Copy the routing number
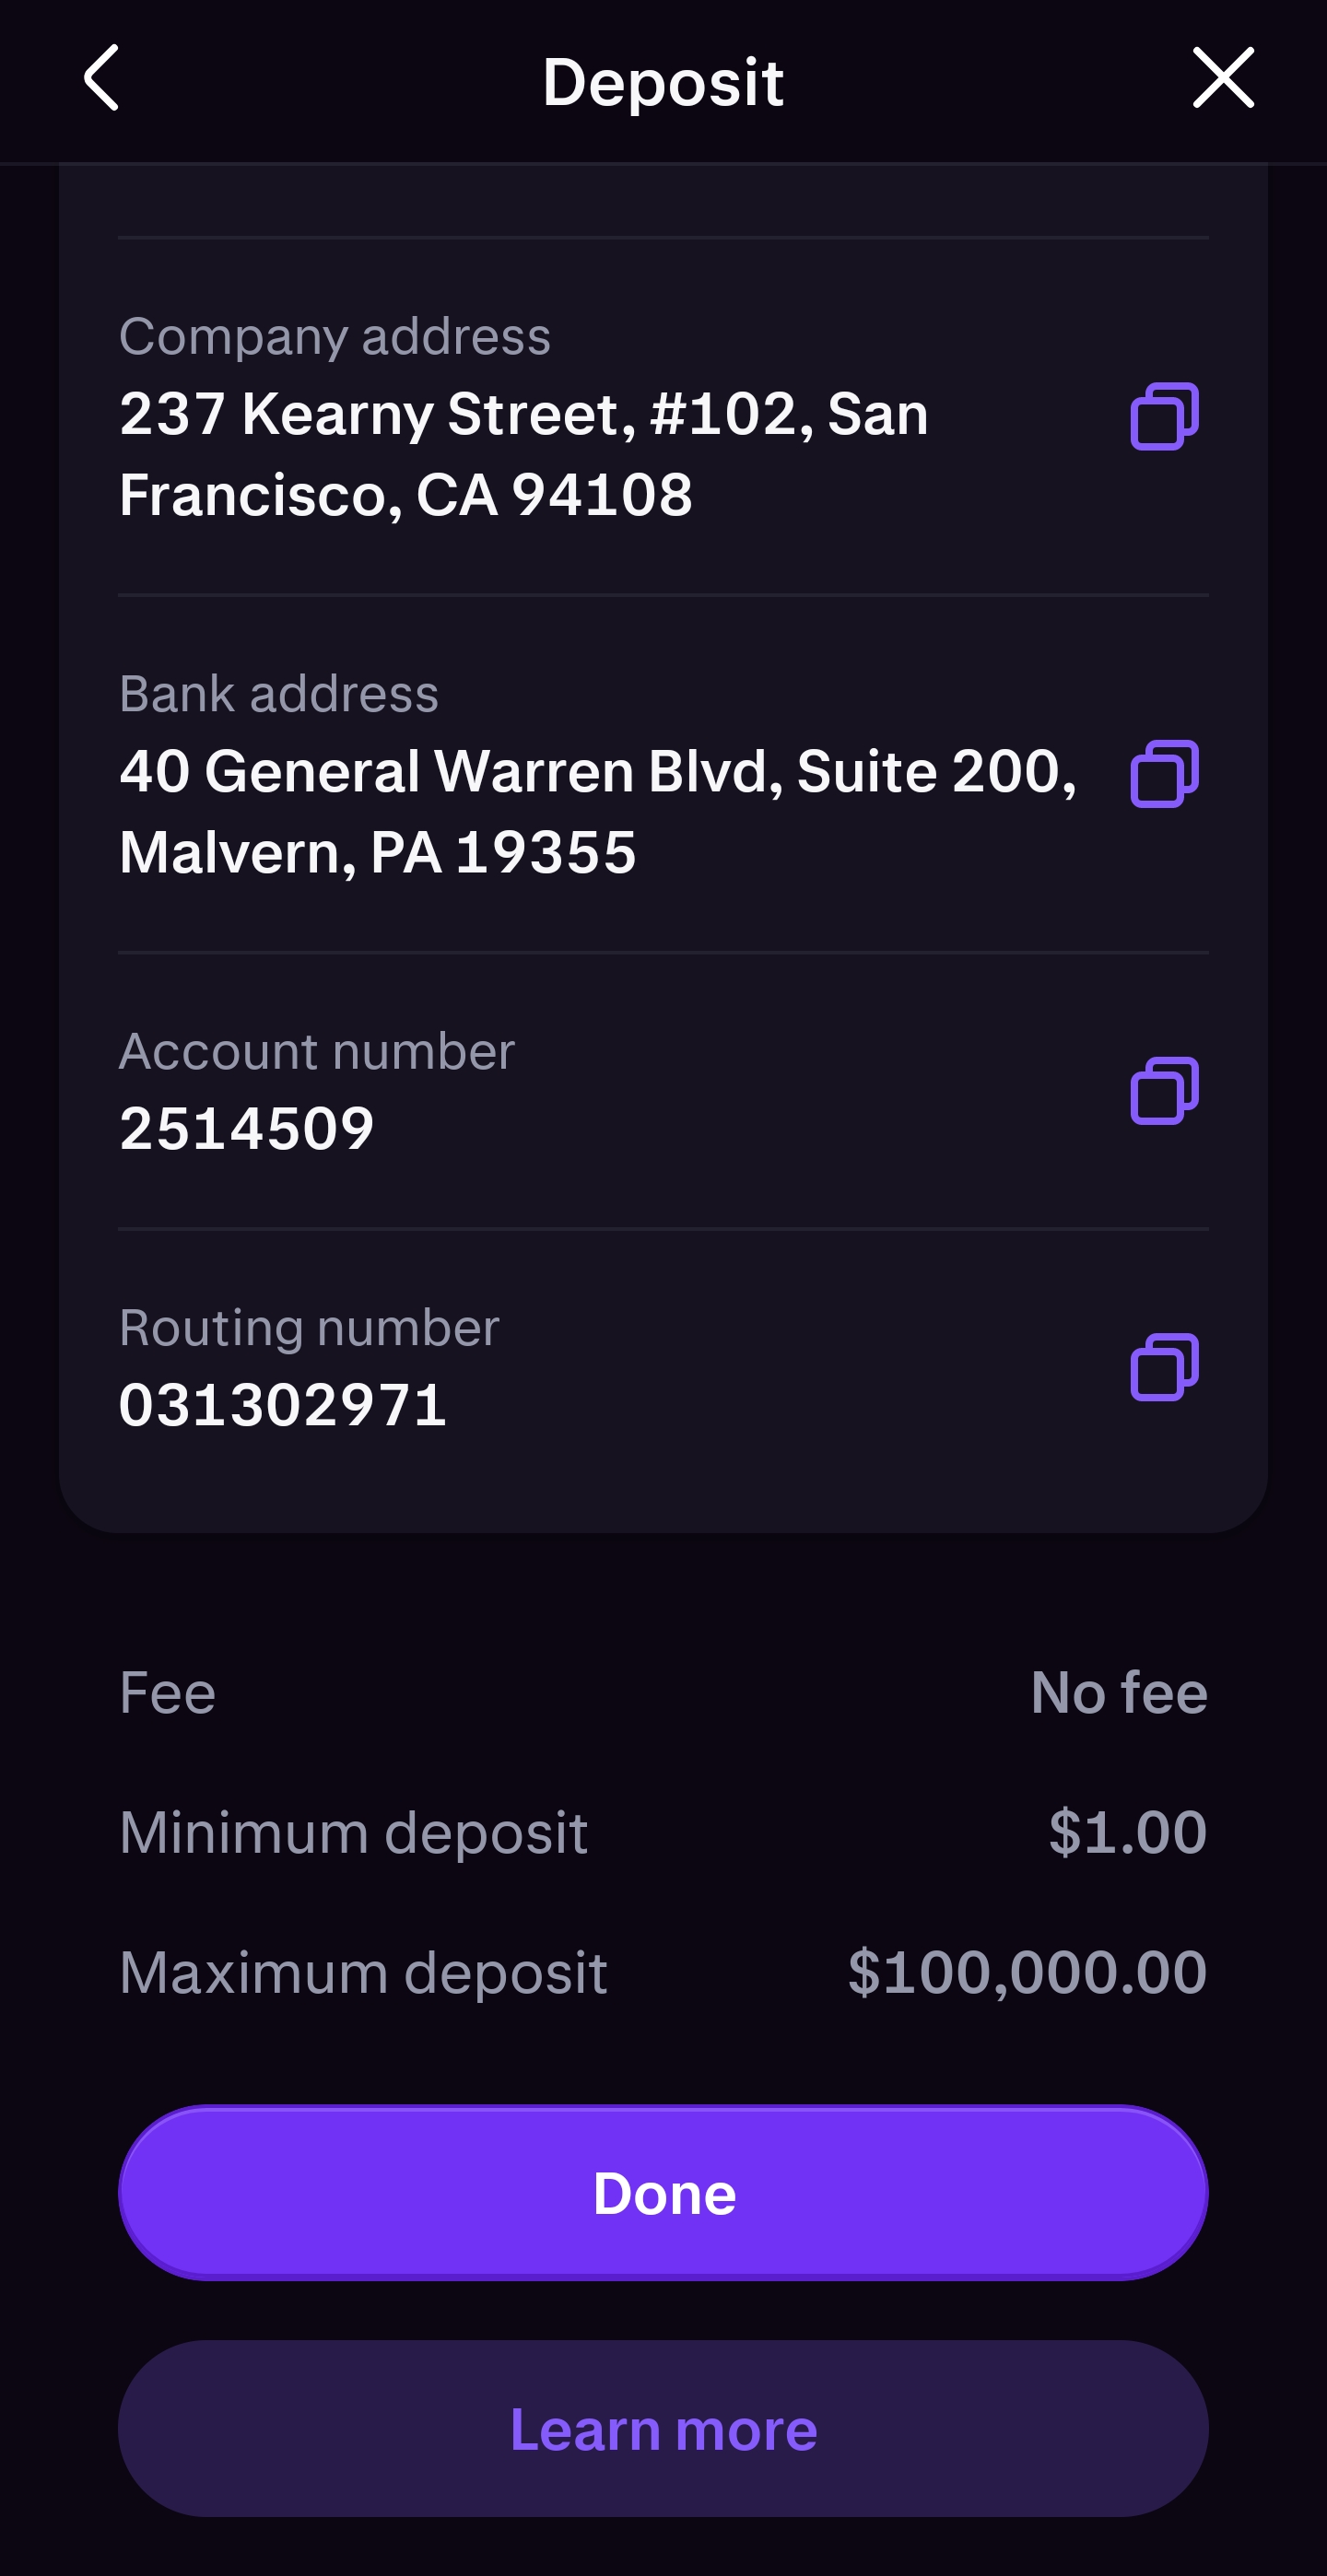 coord(1164,1367)
